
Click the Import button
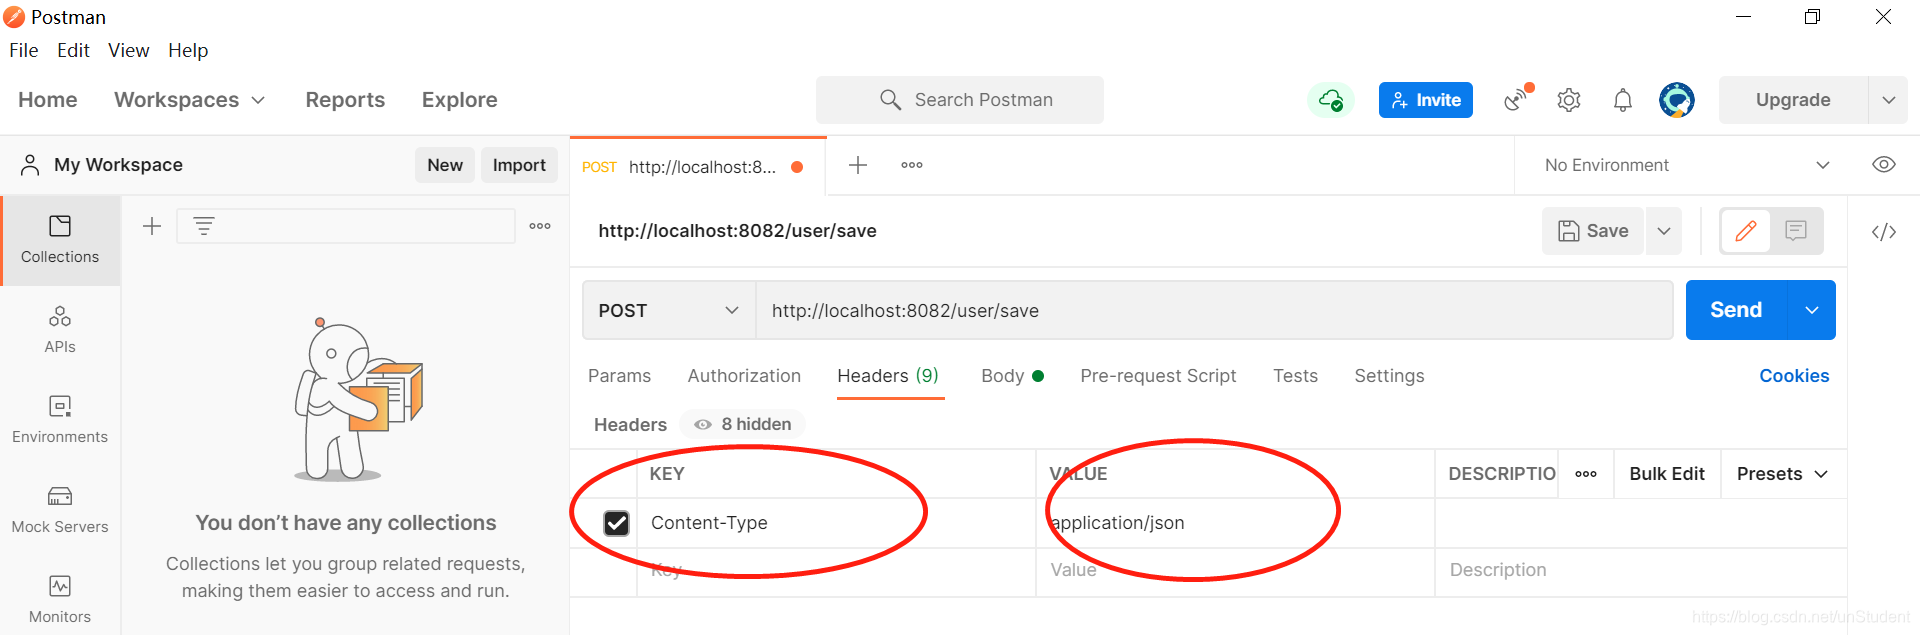pos(519,165)
